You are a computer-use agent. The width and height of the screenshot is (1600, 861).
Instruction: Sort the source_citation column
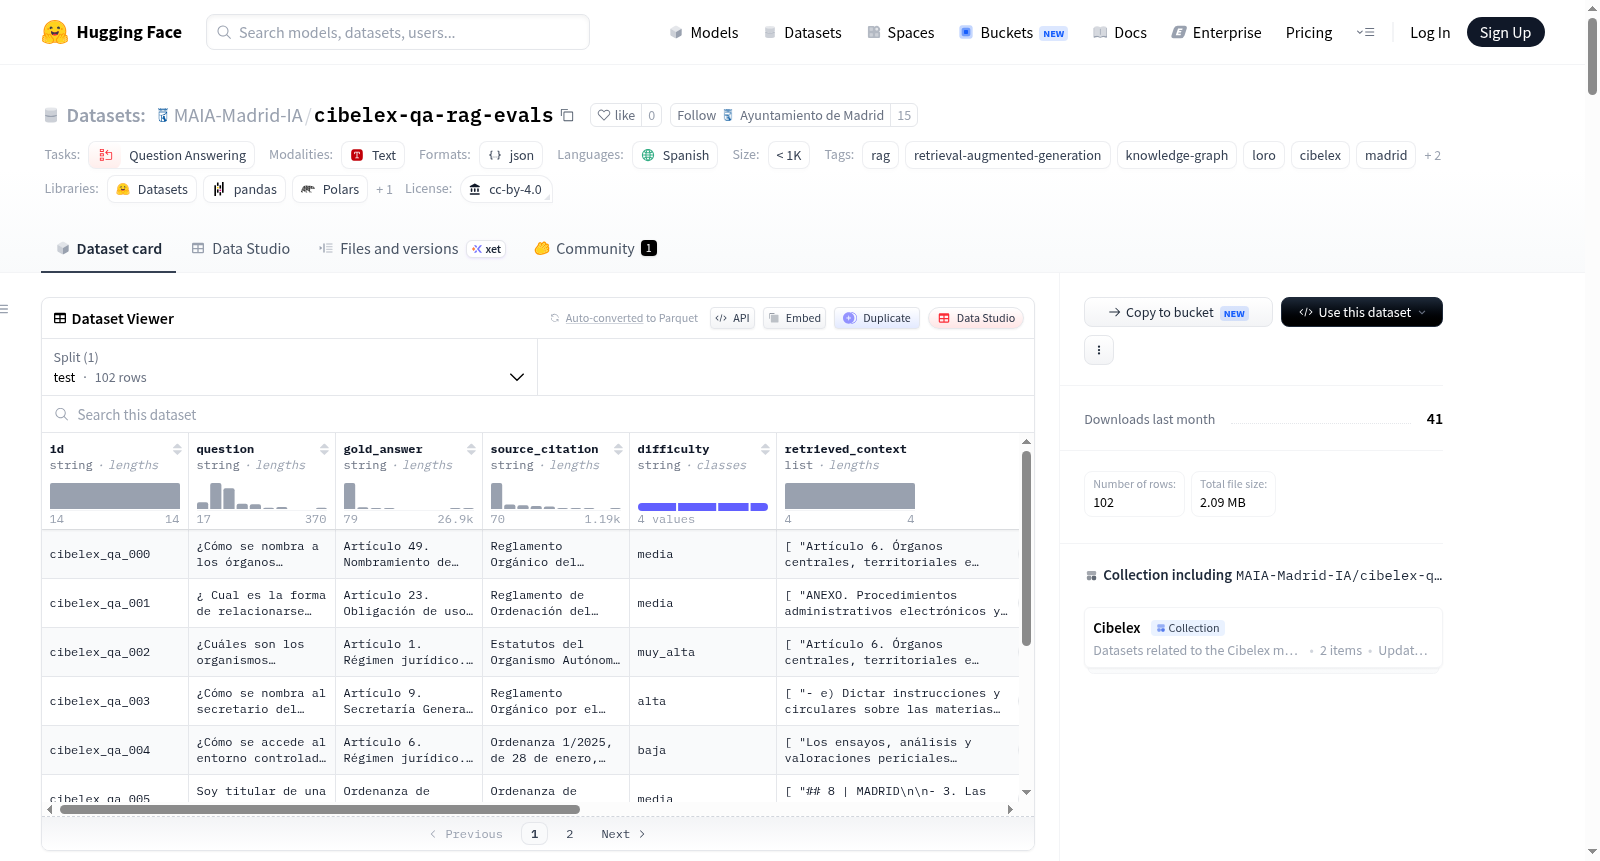tap(618, 449)
